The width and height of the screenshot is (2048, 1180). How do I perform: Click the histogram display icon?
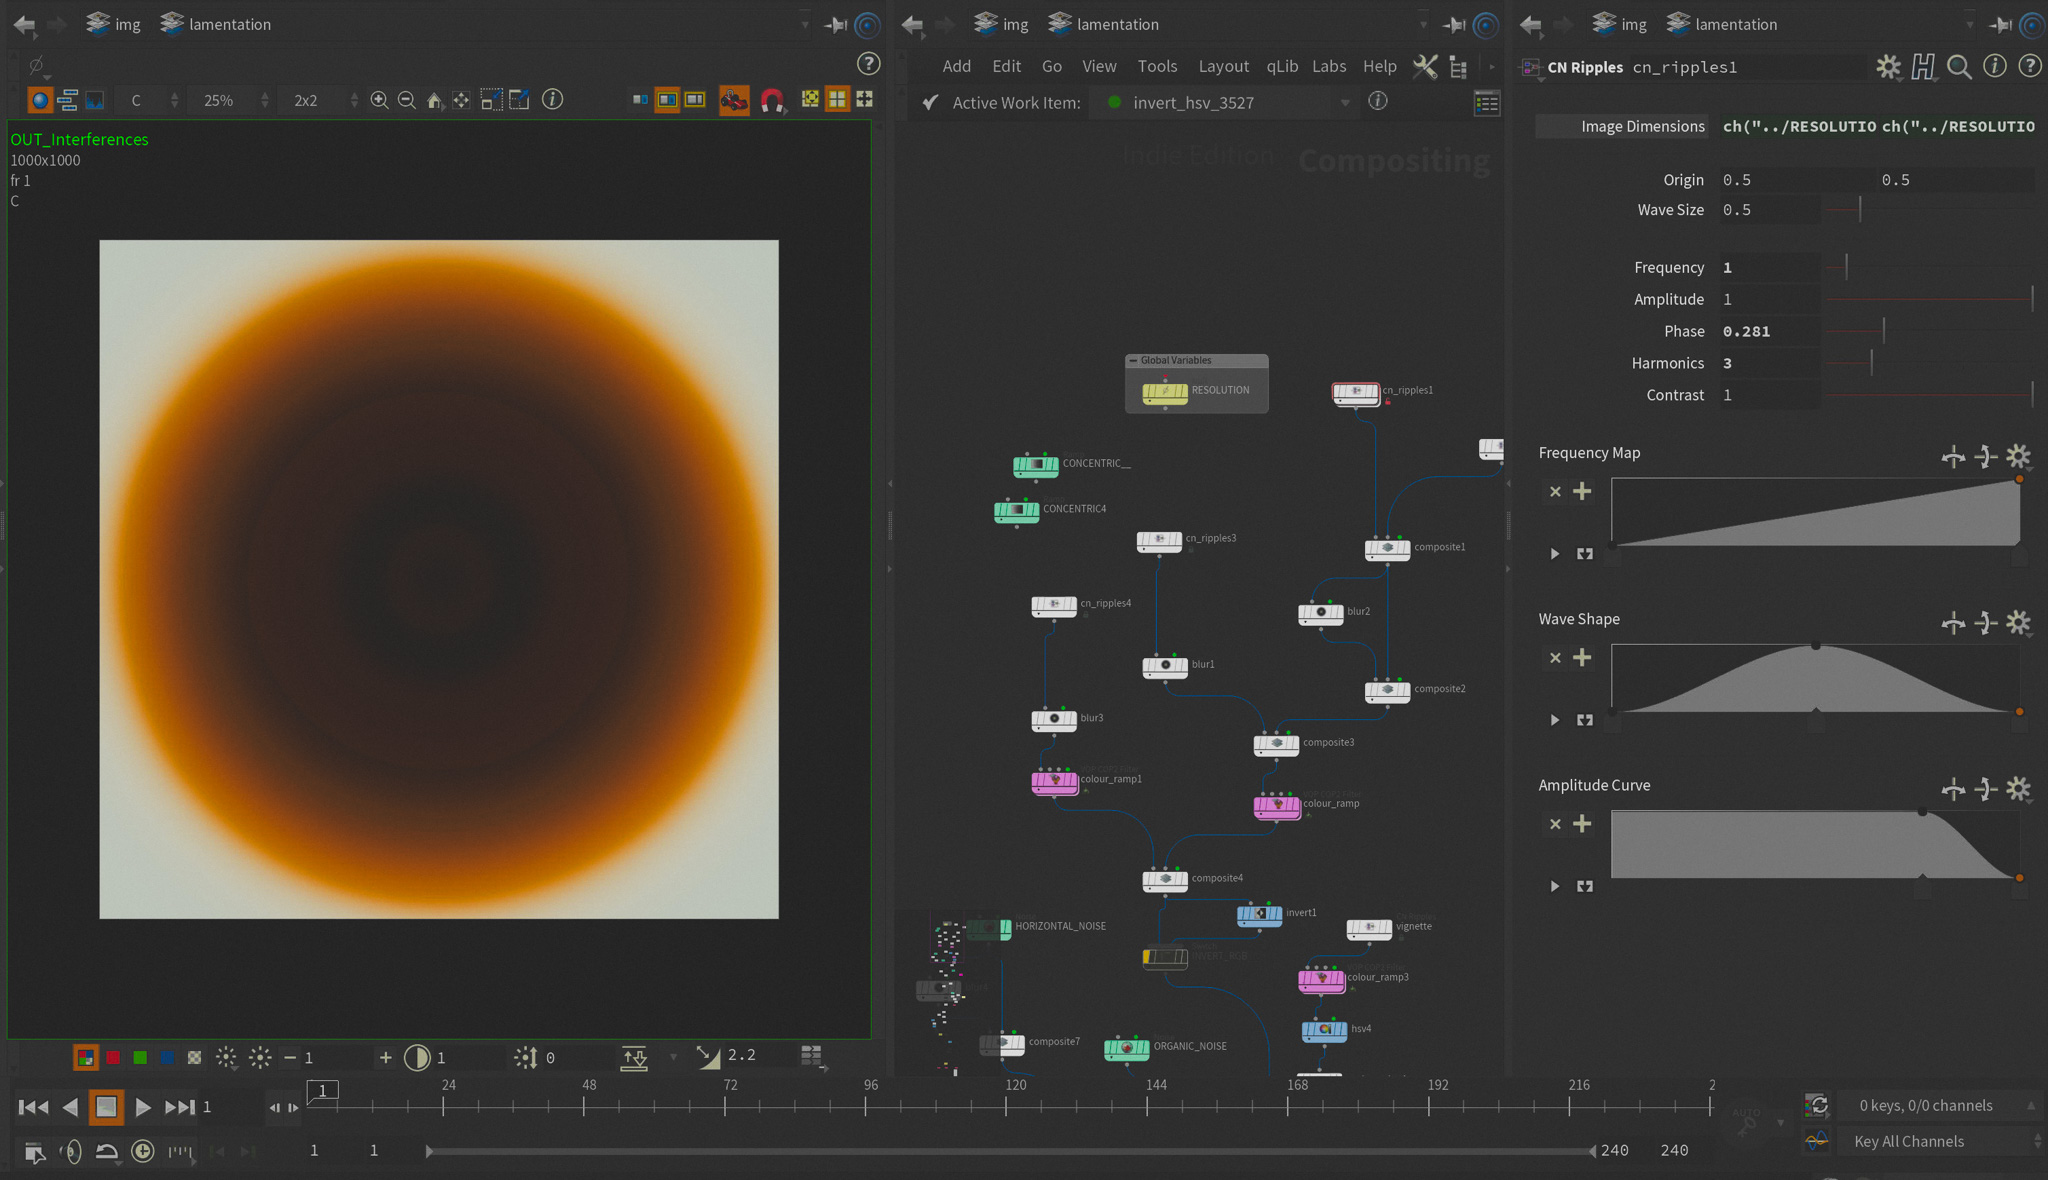point(95,100)
